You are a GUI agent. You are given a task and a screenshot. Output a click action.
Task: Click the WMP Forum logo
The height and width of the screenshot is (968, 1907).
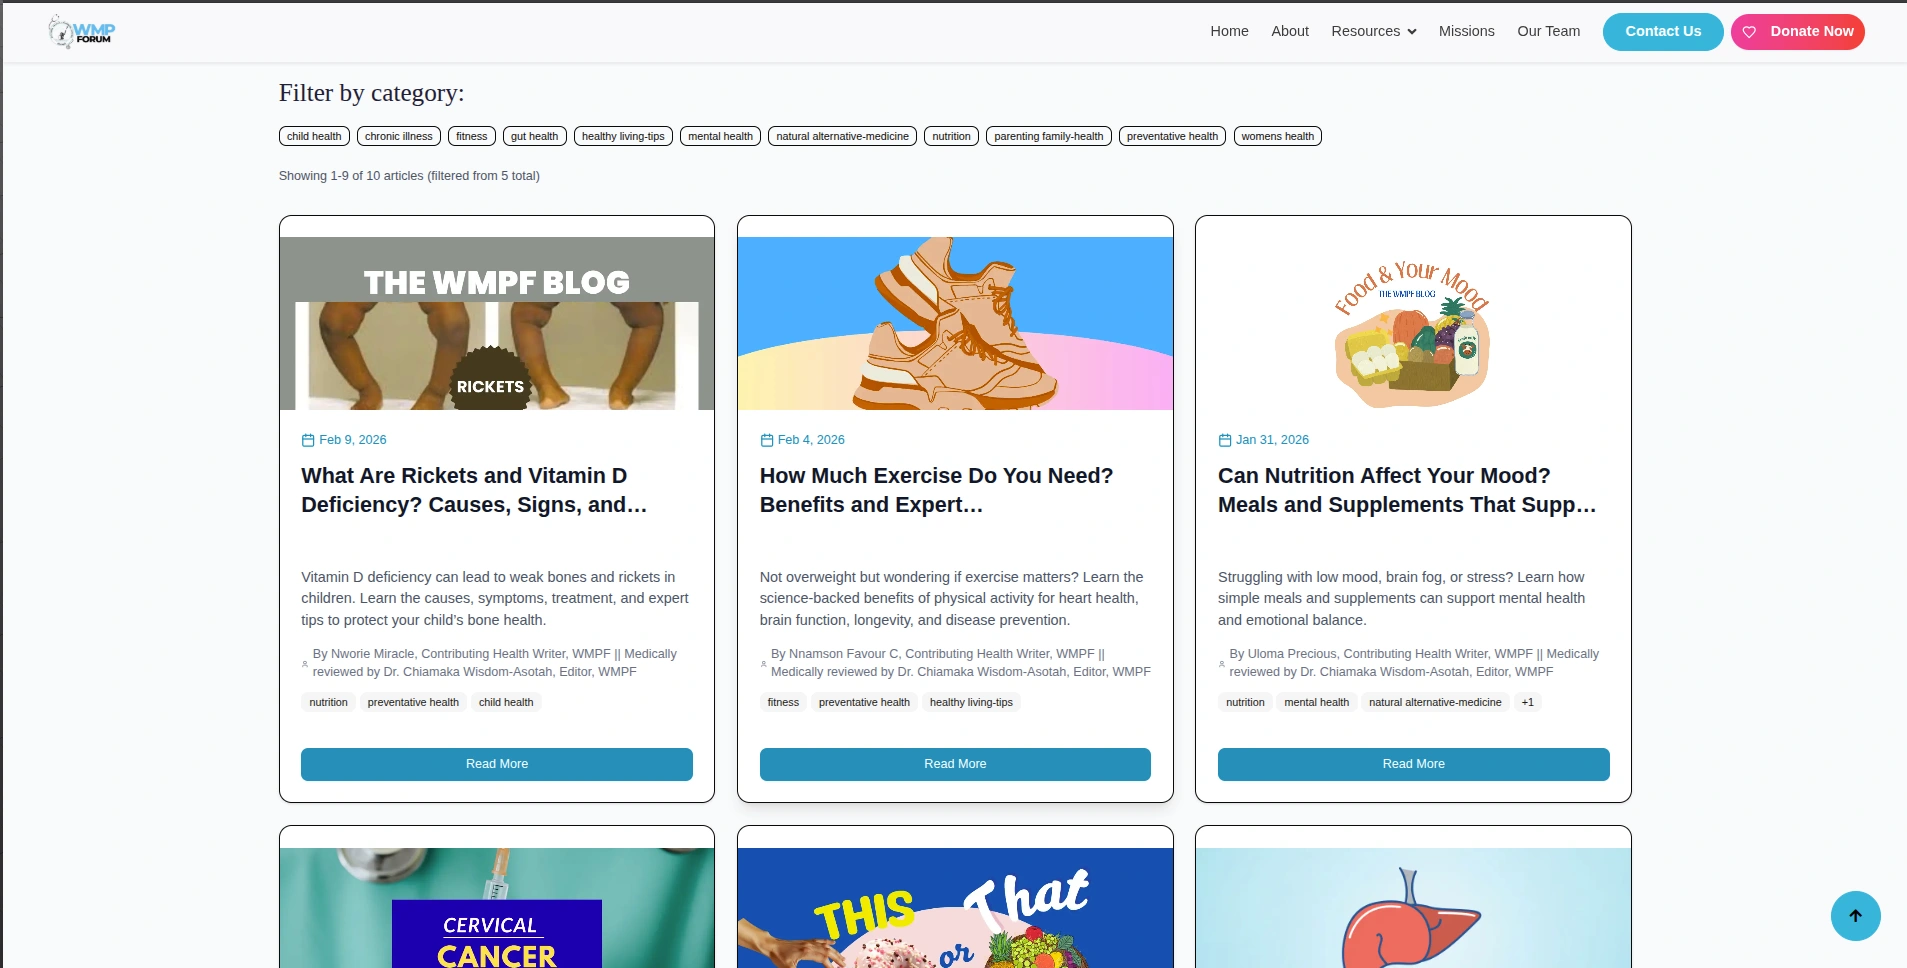coord(82,32)
